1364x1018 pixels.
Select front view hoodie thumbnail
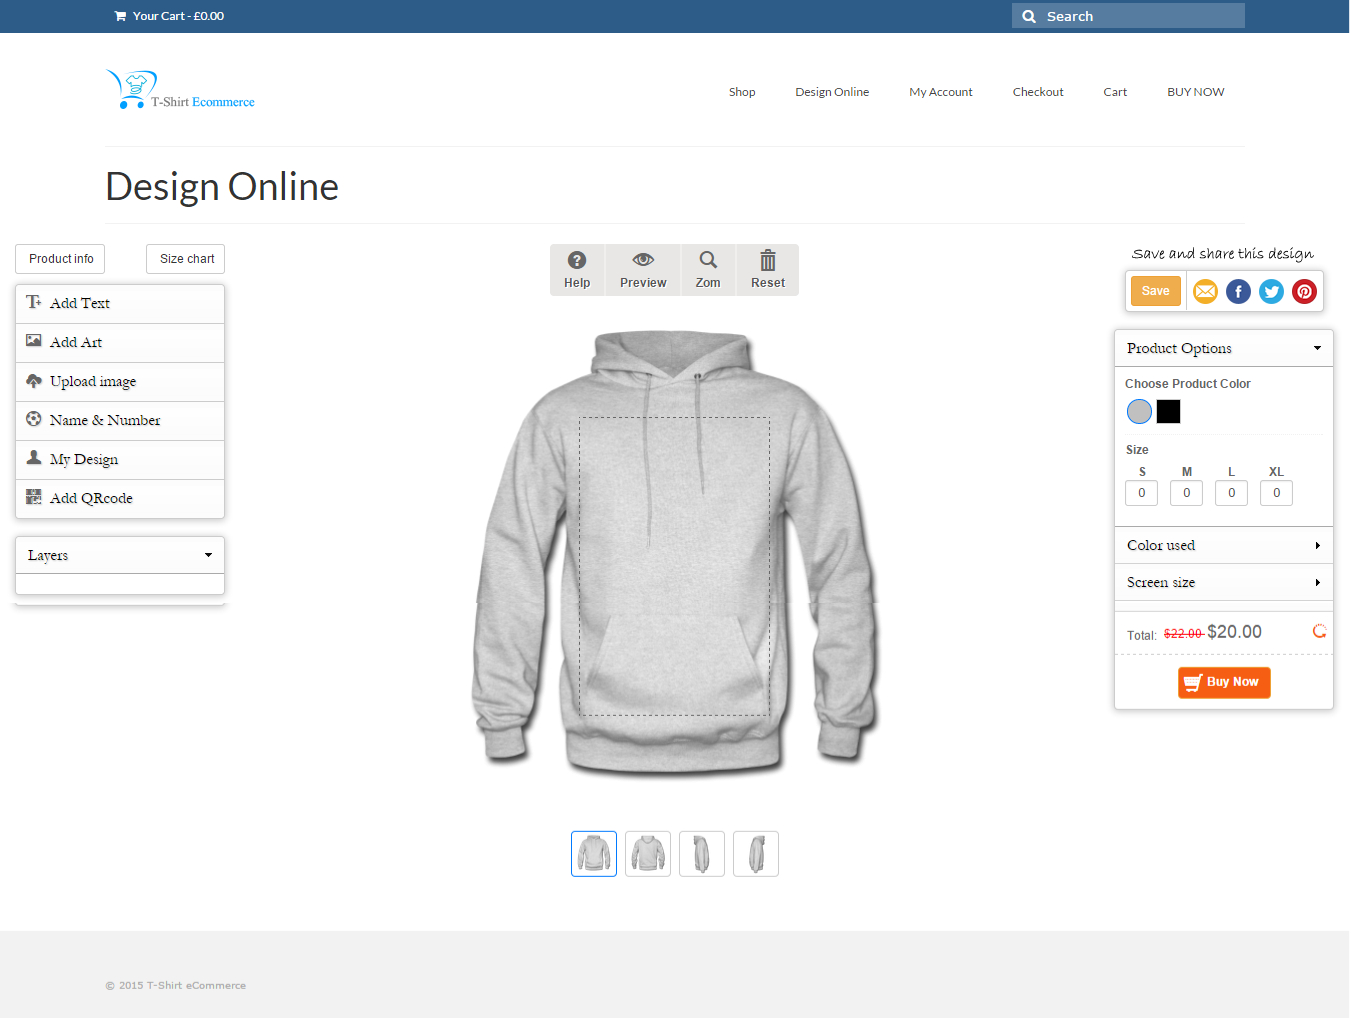pyautogui.click(x=594, y=854)
